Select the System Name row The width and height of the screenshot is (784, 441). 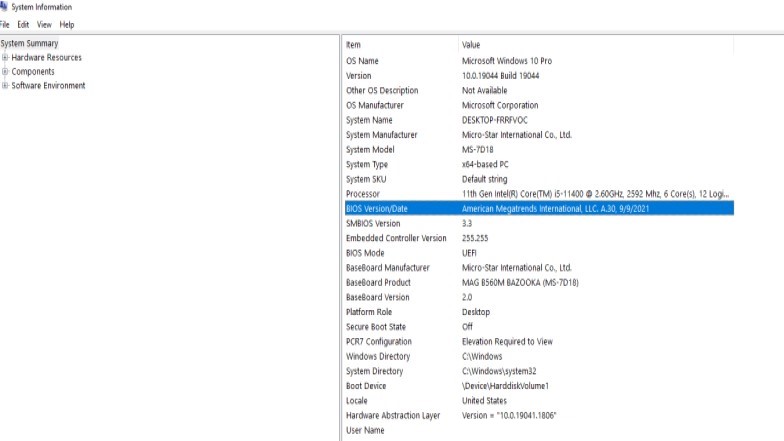pyautogui.click(x=540, y=120)
